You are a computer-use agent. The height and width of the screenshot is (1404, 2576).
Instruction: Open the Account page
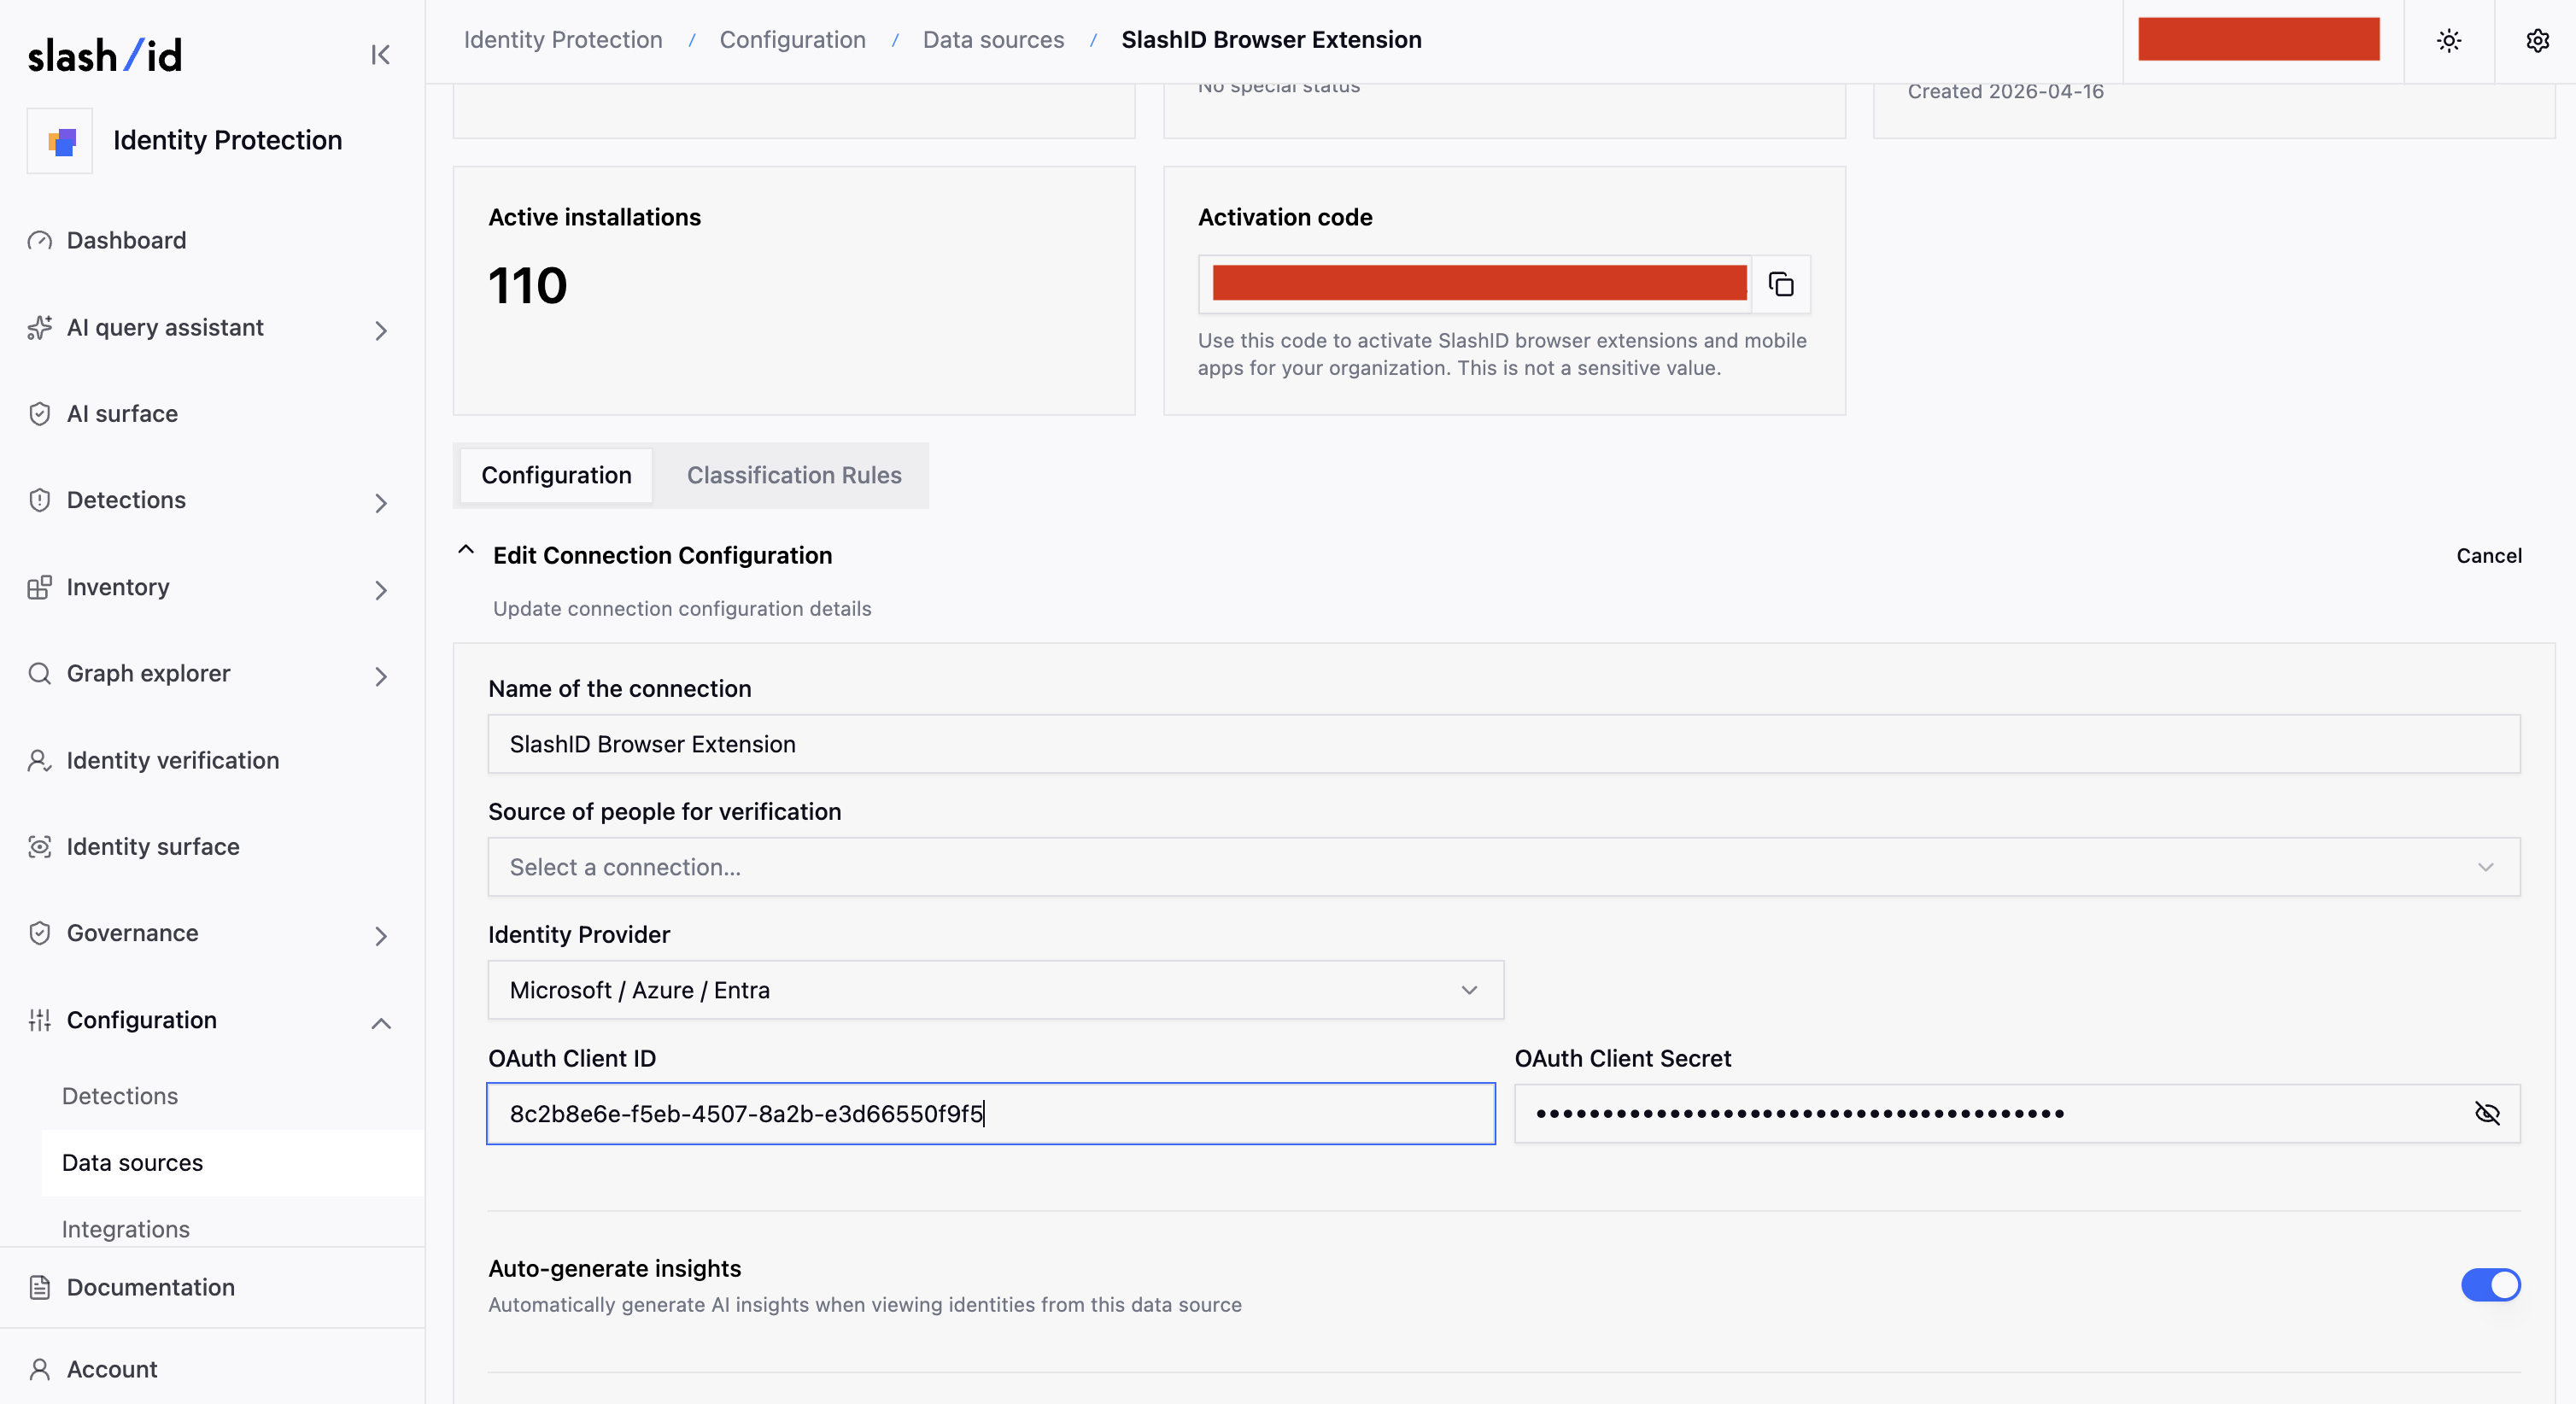[x=112, y=1369]
